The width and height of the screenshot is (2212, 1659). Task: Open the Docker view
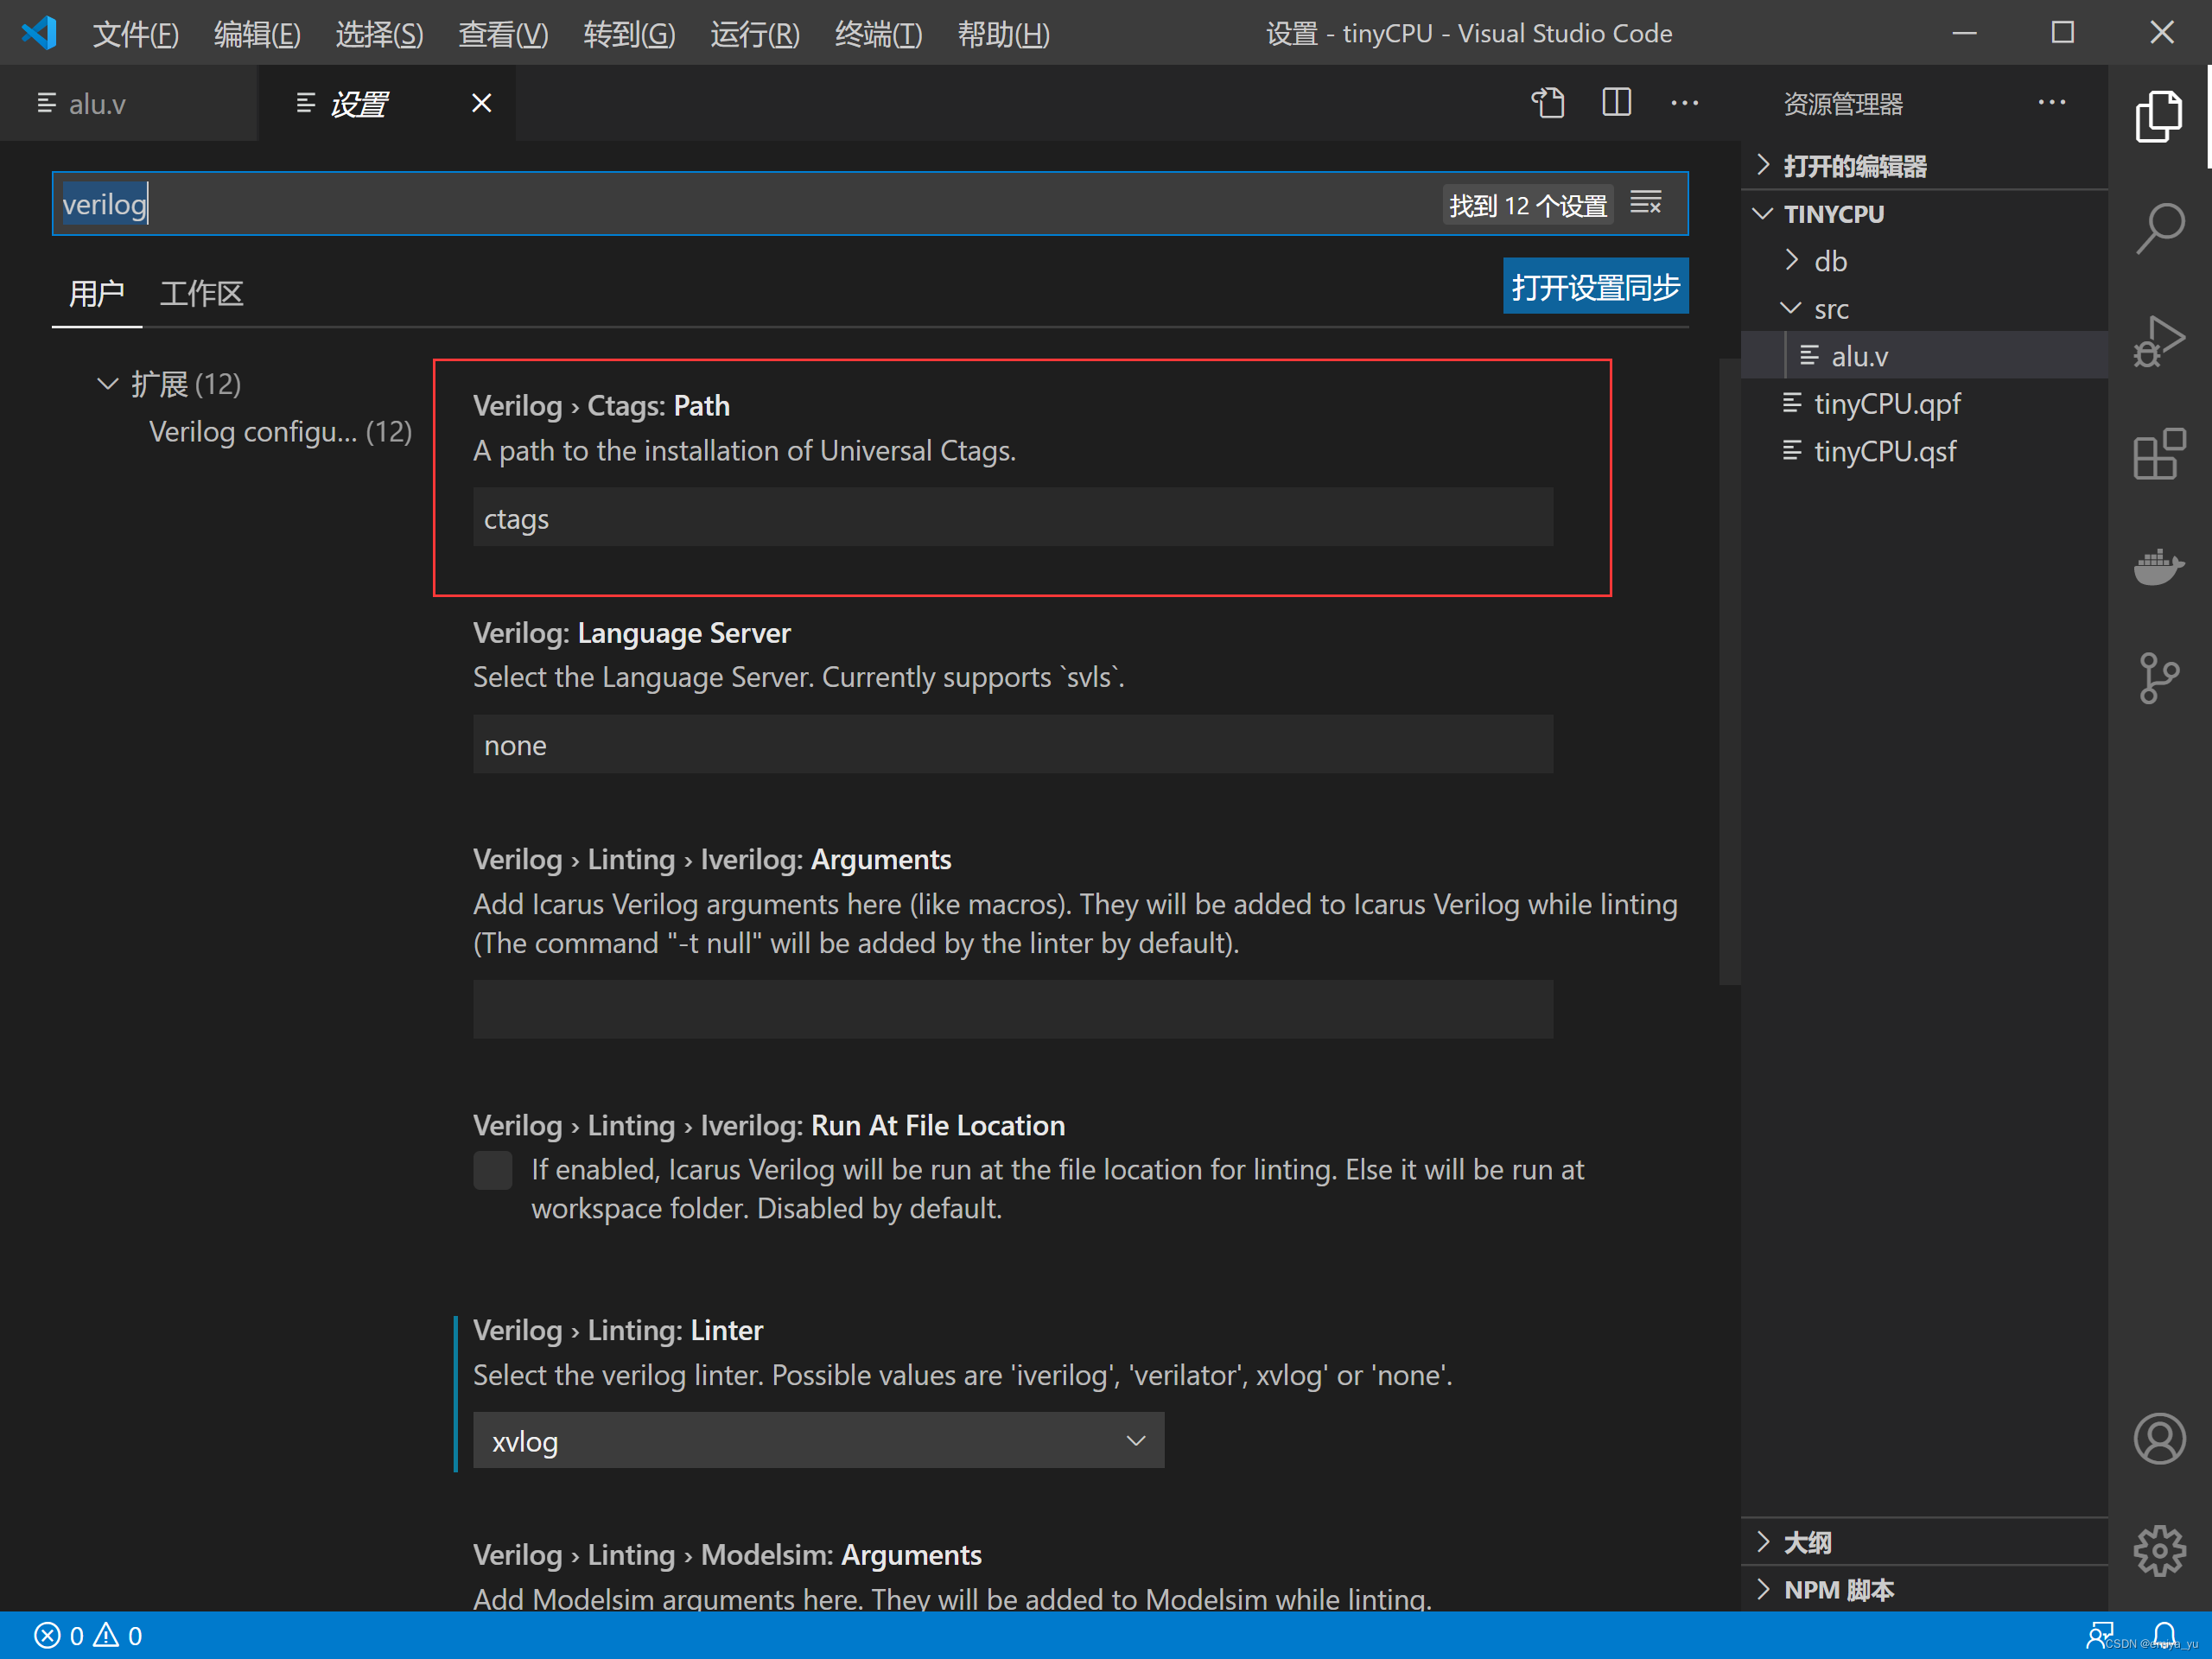(2159, 567)
